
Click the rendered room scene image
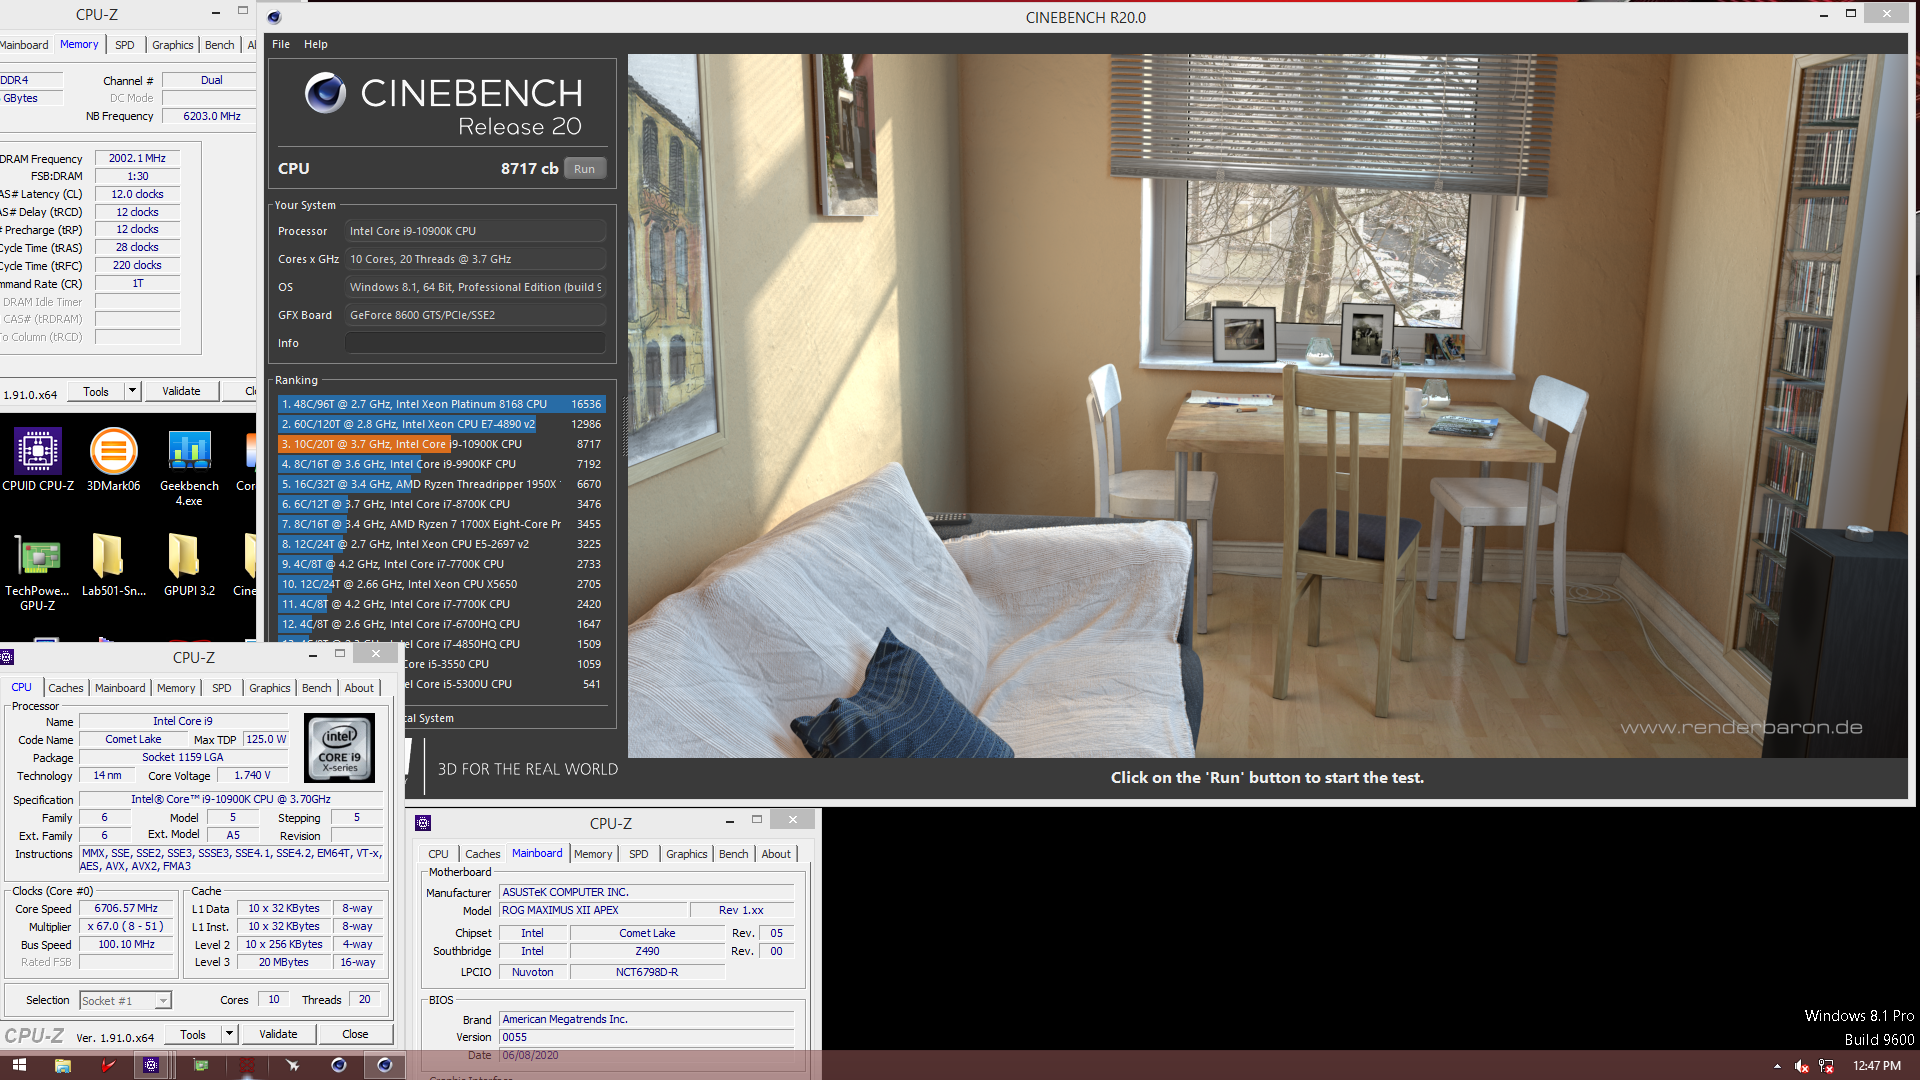tap(1267, 405)
